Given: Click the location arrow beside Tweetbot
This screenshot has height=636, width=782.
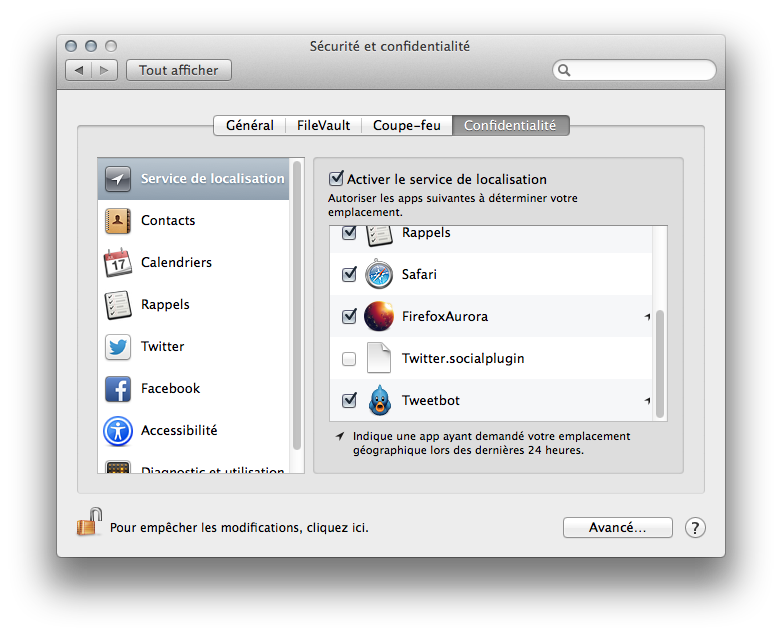Looking at the screenshot, I should [647, 400].
